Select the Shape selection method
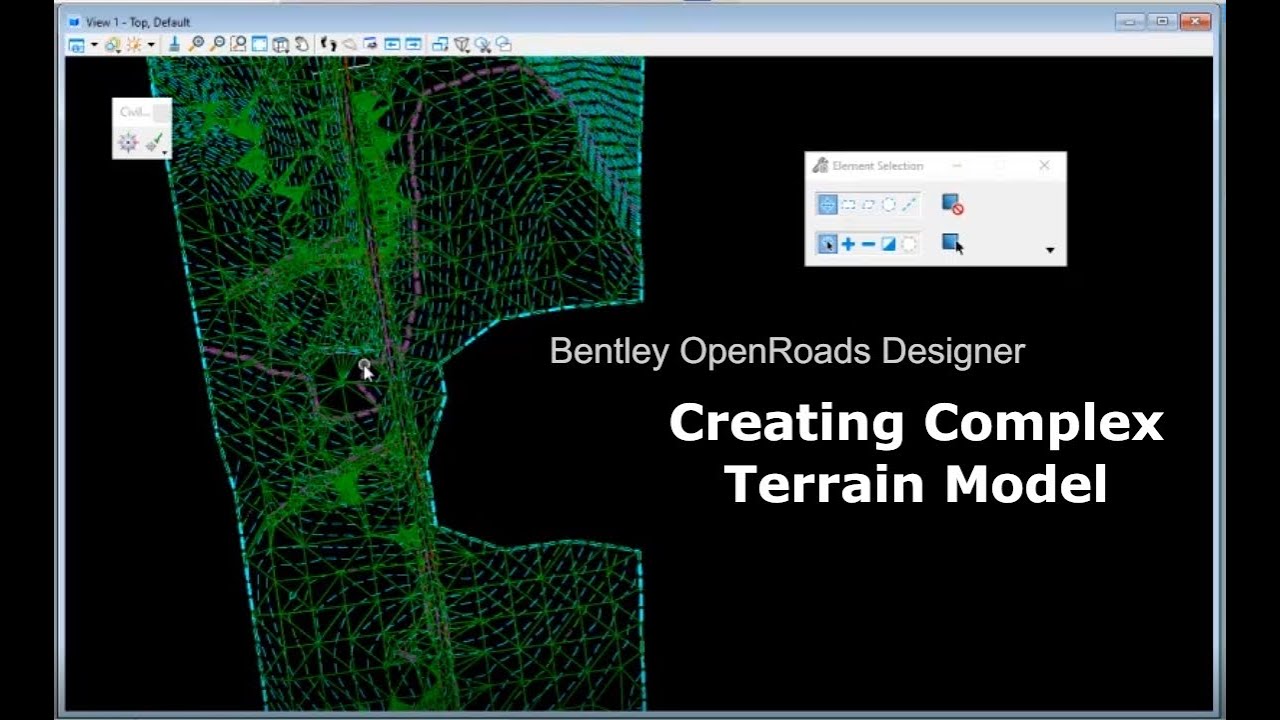This screenshot has width=1280, height=720. (x=868, y=205)
